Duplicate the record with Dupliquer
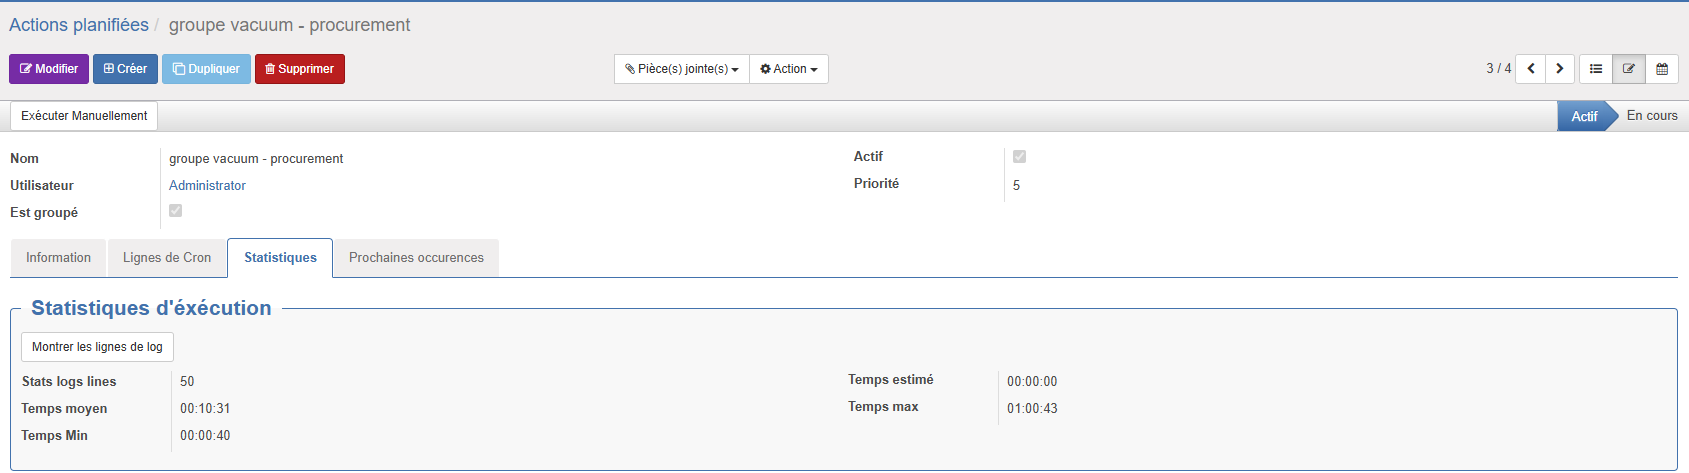Image resolution: width=1689 pixels, height=473 pixels. [x=206, y=69]
